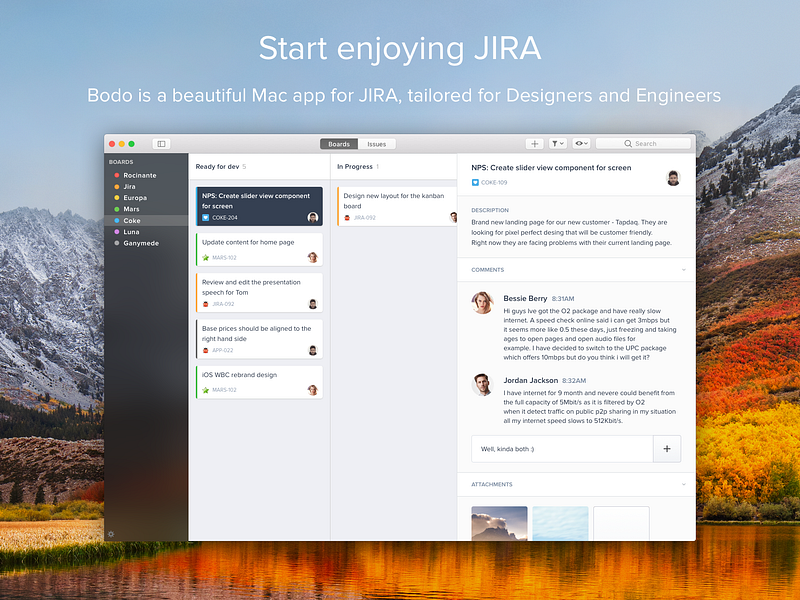
Task: Open settings gear at sidebar bottom
Action: 111,534
